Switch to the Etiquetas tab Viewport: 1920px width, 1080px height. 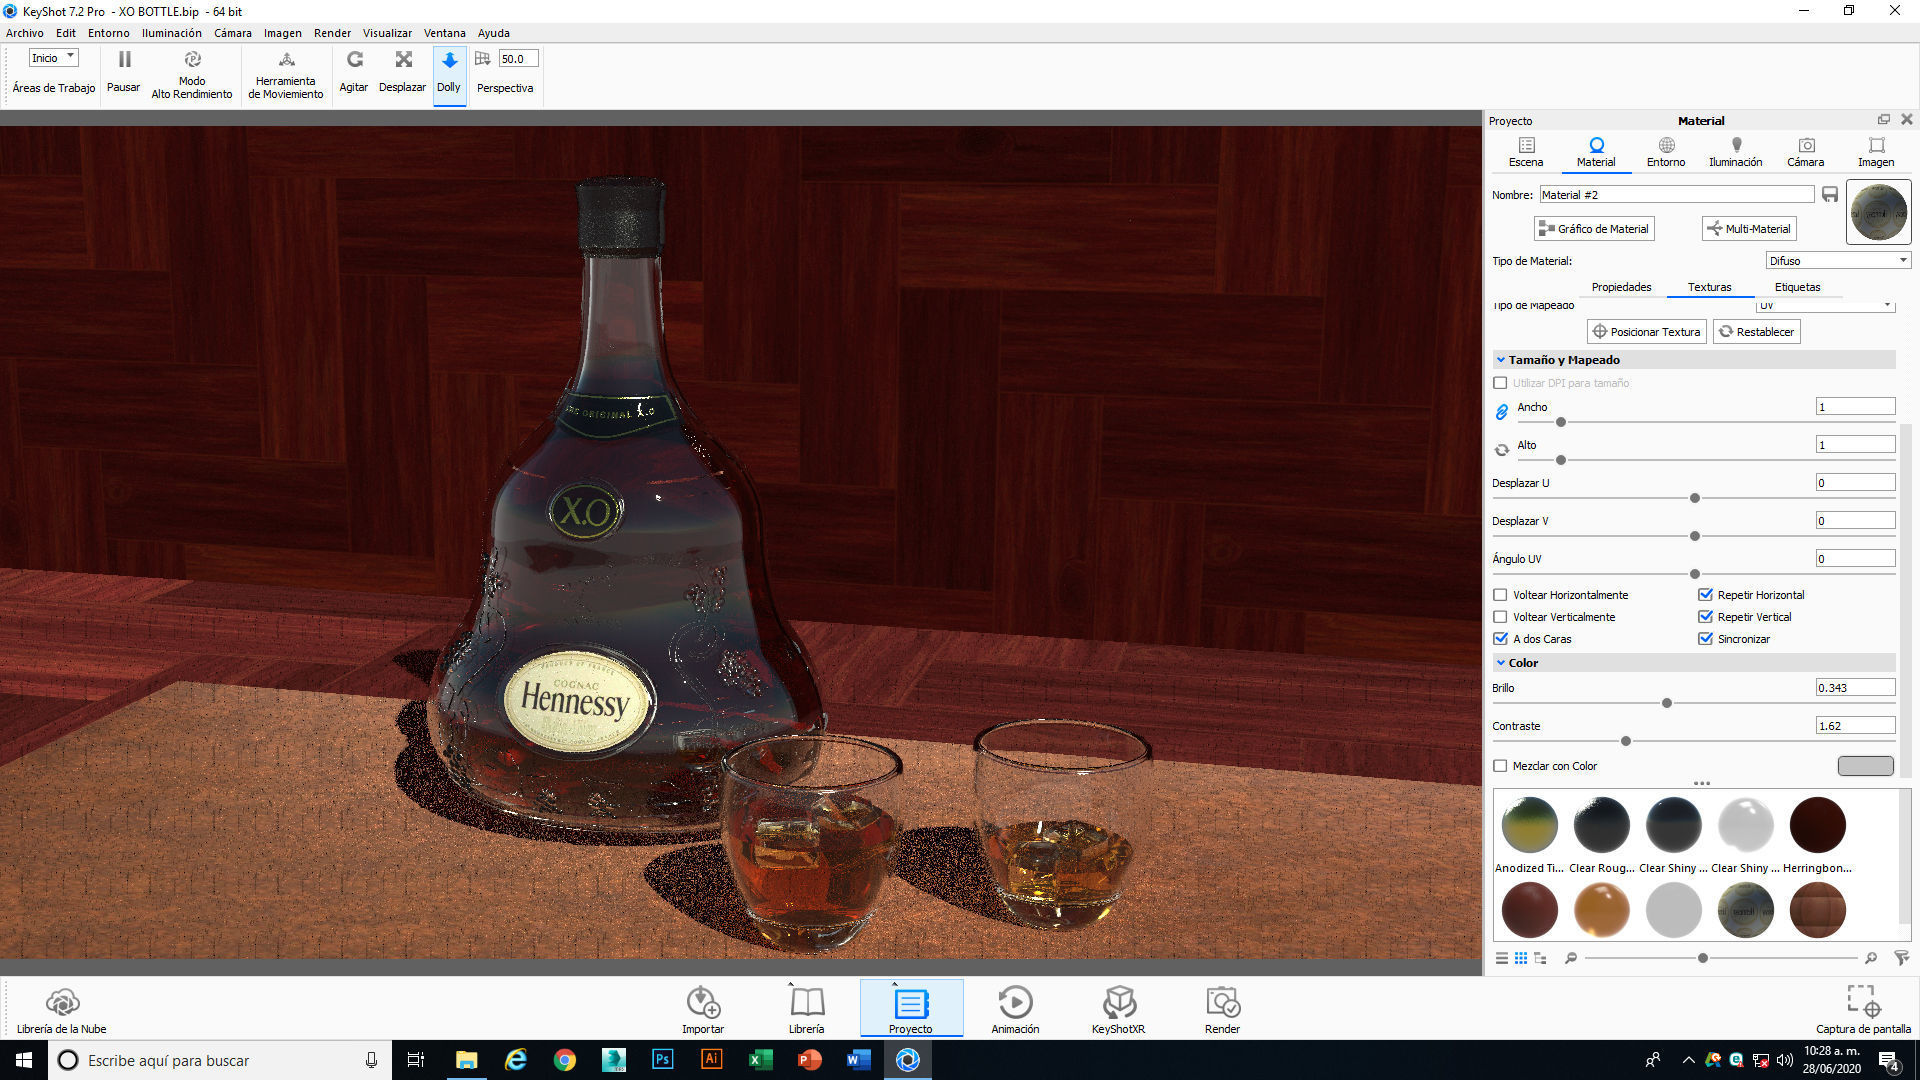coord(1797,287)
